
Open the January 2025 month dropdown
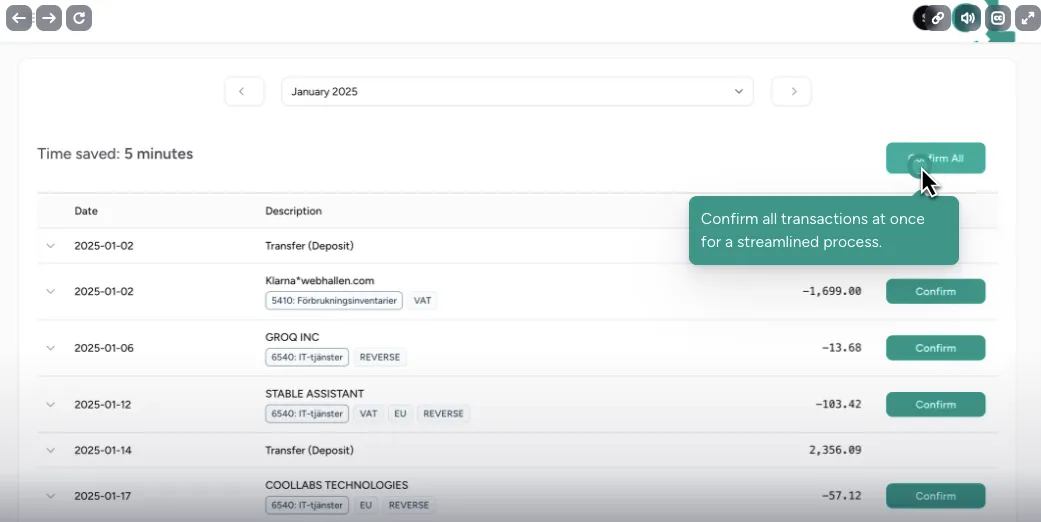(517, 91)
